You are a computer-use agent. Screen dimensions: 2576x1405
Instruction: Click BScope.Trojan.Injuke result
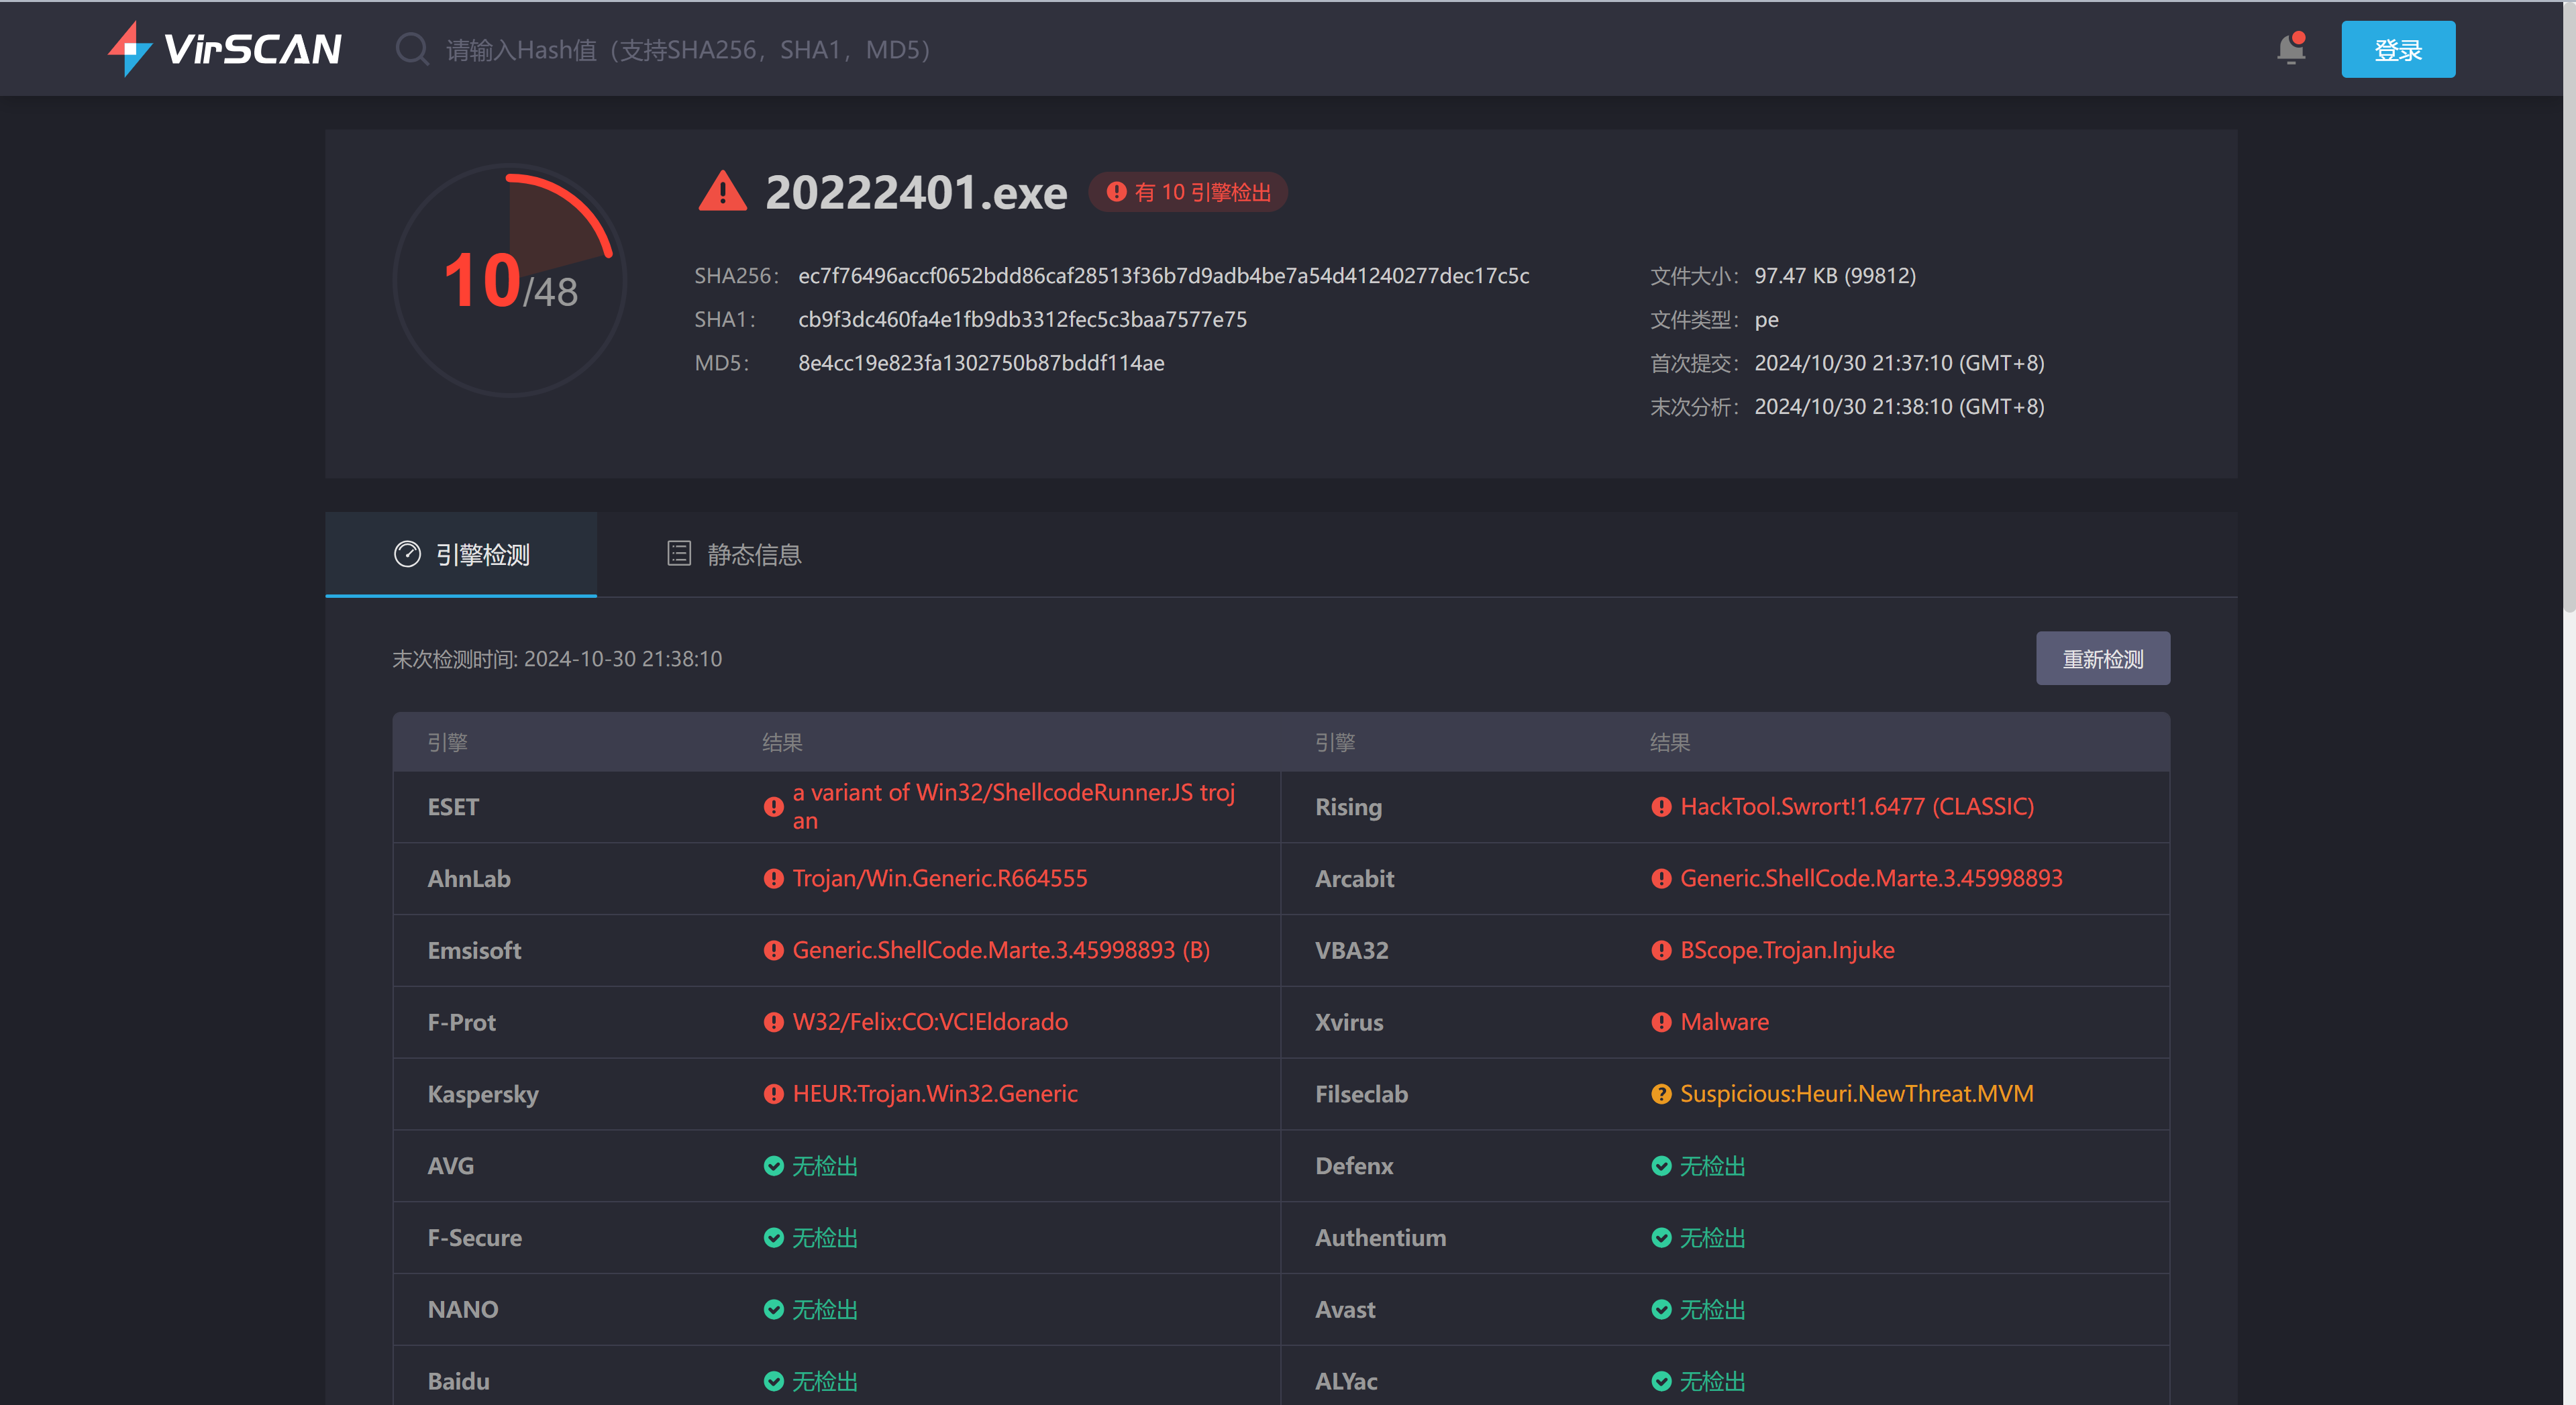(x=1787, y=950)
